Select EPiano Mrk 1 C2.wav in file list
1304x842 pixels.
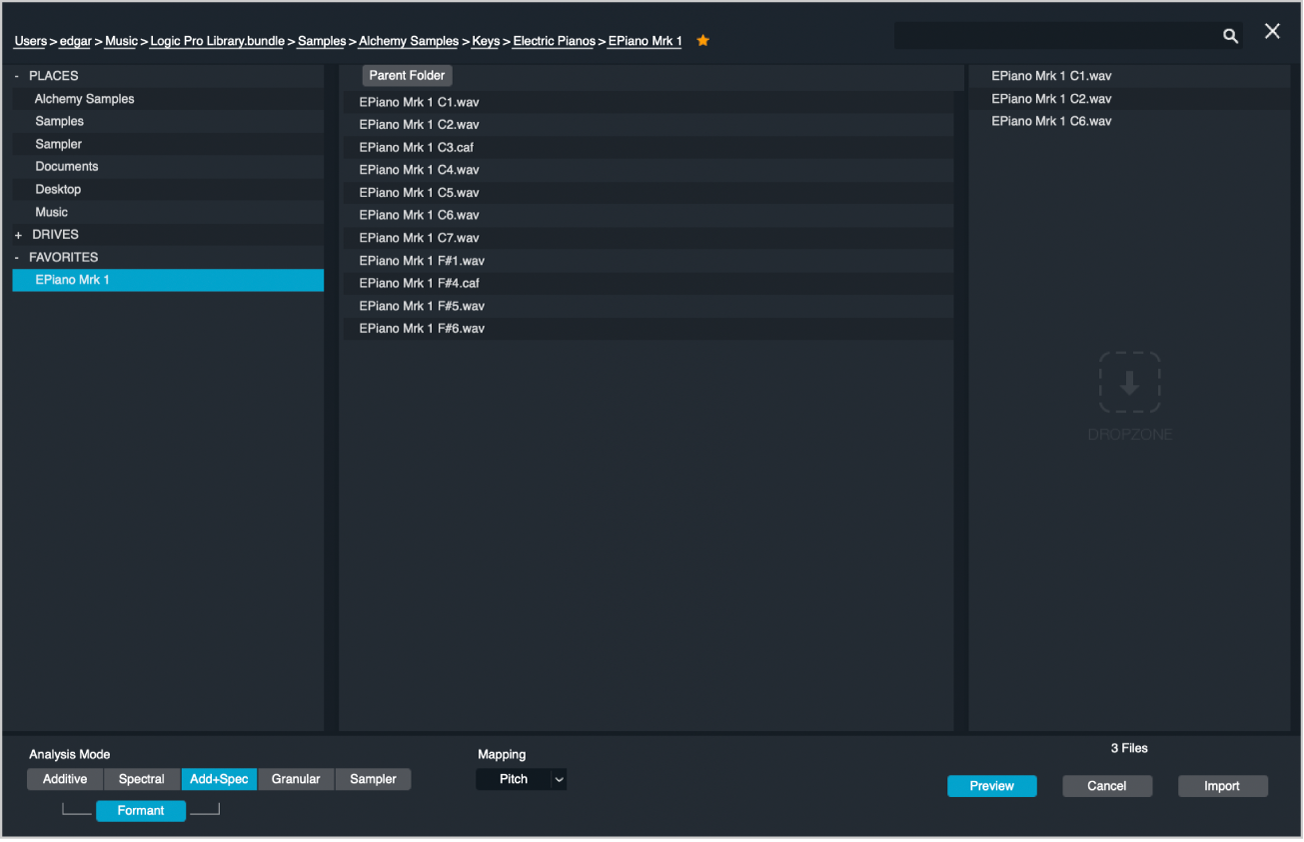[x=648, y=125]
